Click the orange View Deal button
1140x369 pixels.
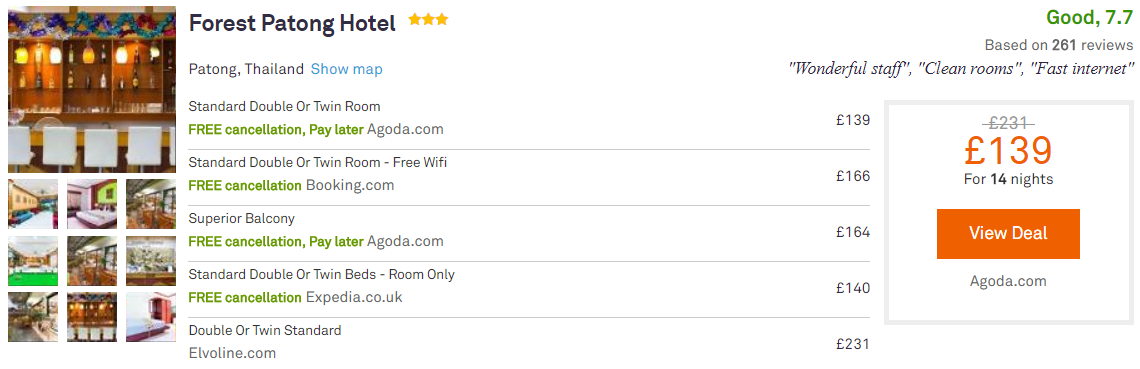click(1008, 234)
